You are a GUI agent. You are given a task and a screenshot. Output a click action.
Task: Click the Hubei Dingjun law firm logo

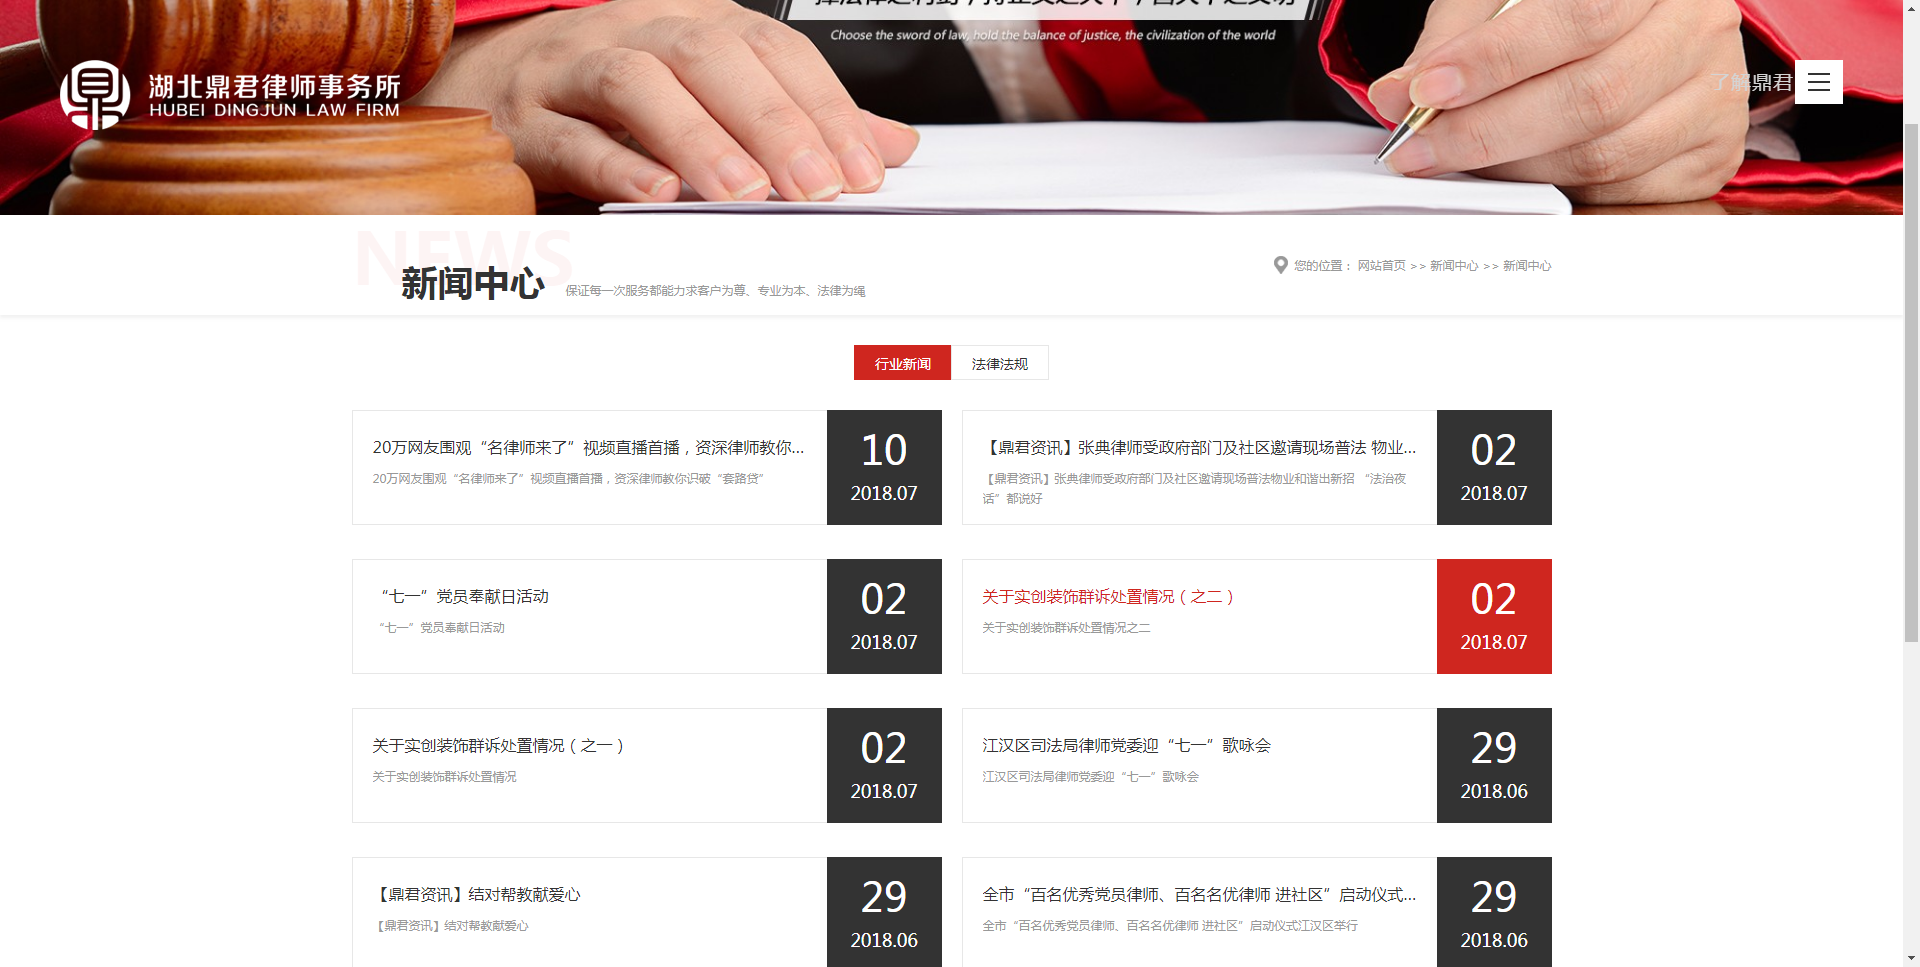pos(230,96)
